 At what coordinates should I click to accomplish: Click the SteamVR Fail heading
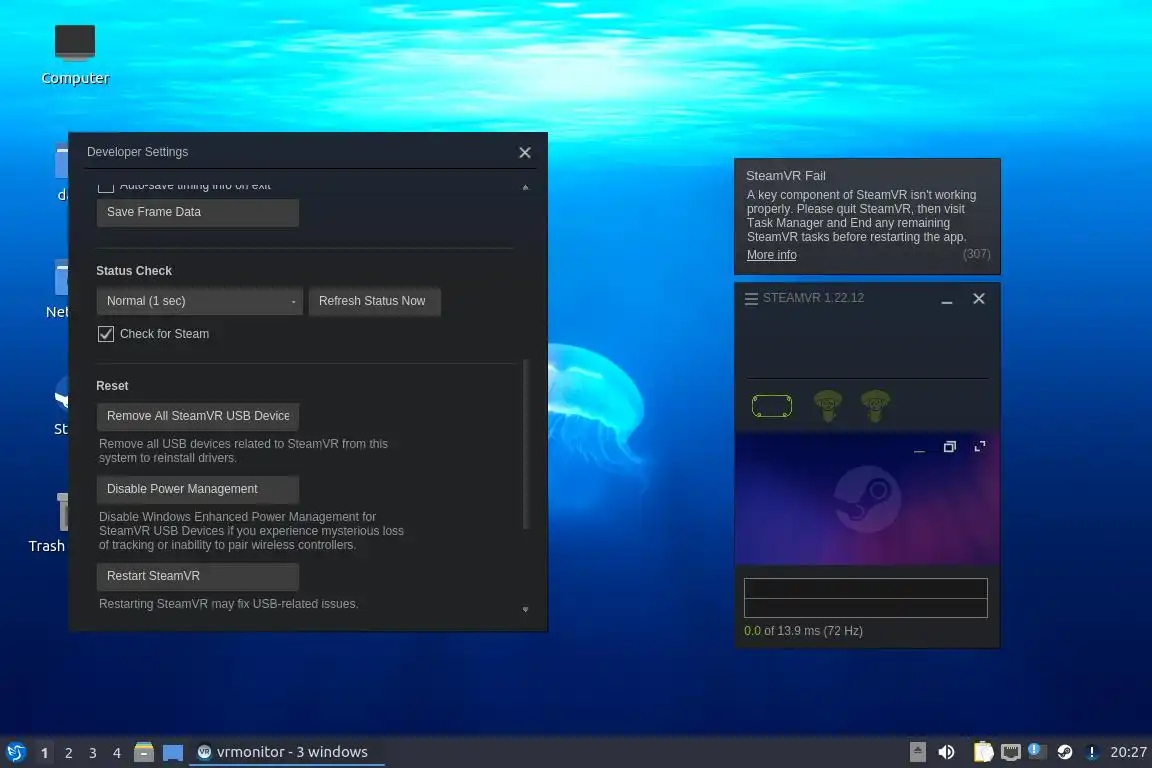pyautogui.click(x=785, y=176)
